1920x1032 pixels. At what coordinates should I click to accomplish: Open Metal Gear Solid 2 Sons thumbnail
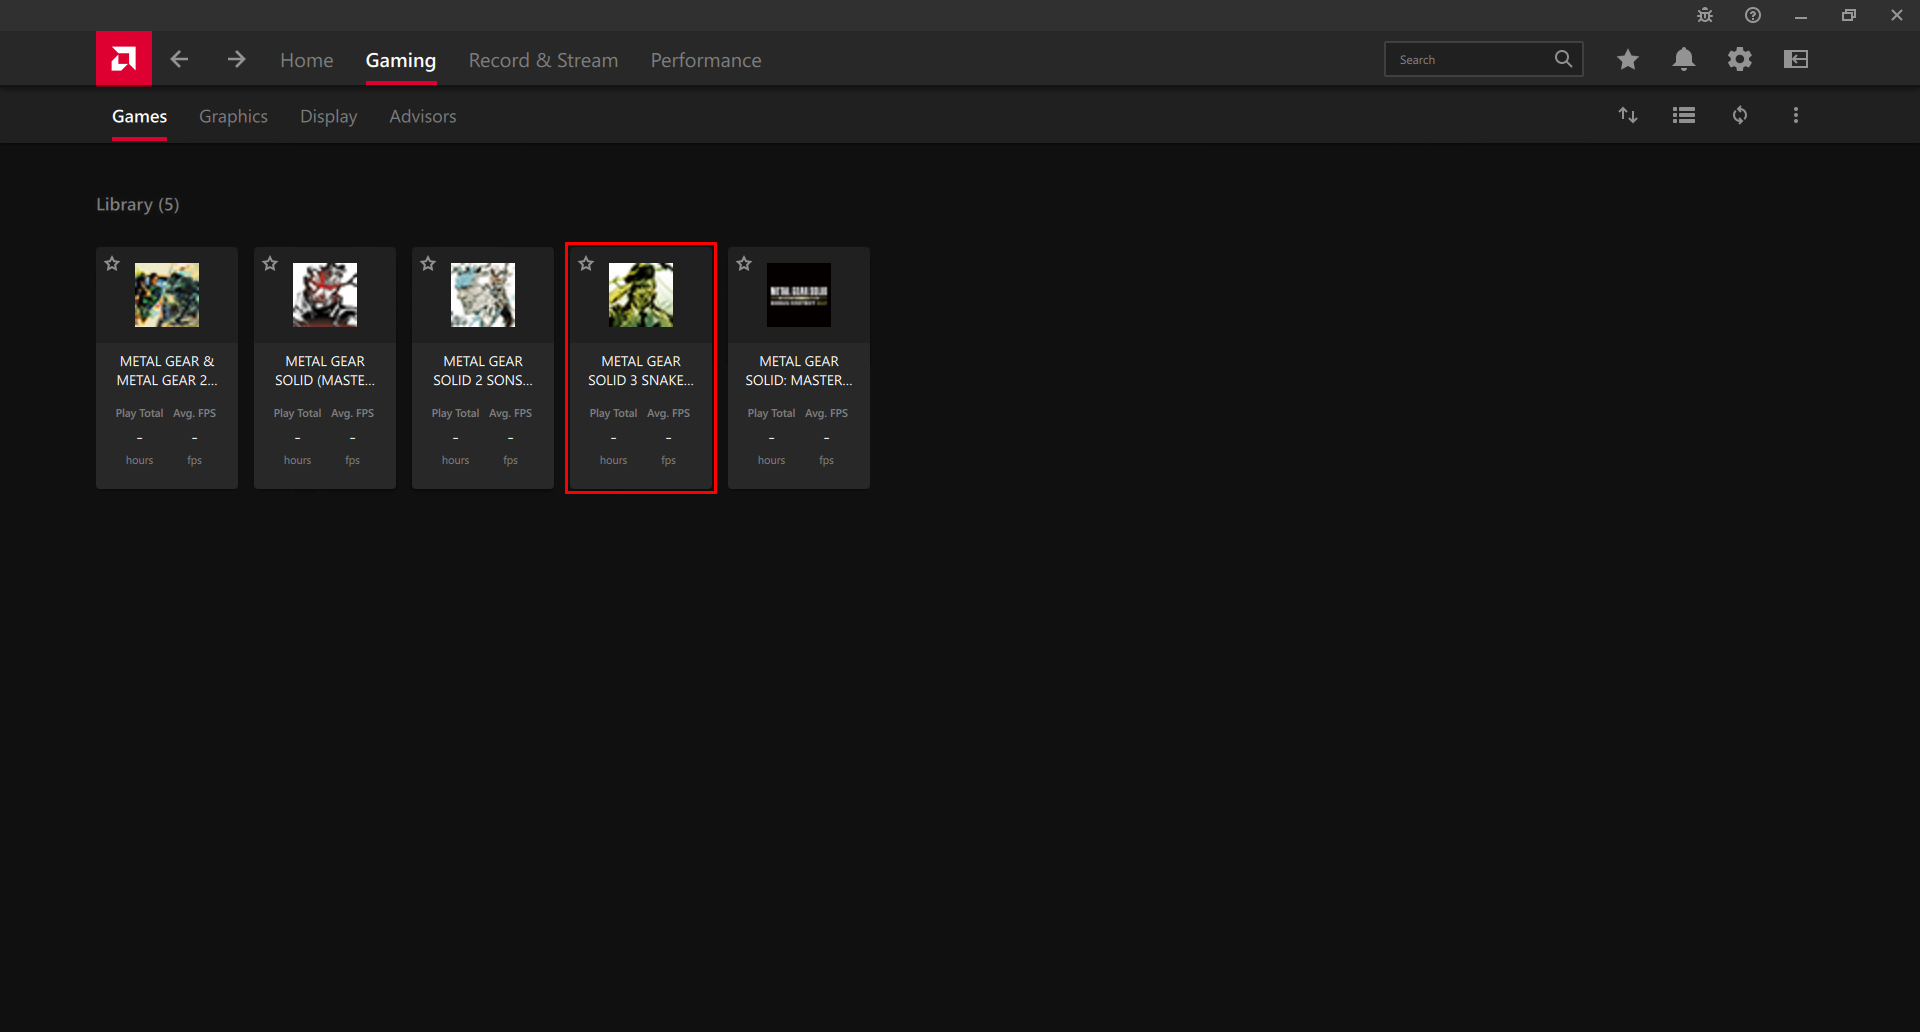point(483,295)
